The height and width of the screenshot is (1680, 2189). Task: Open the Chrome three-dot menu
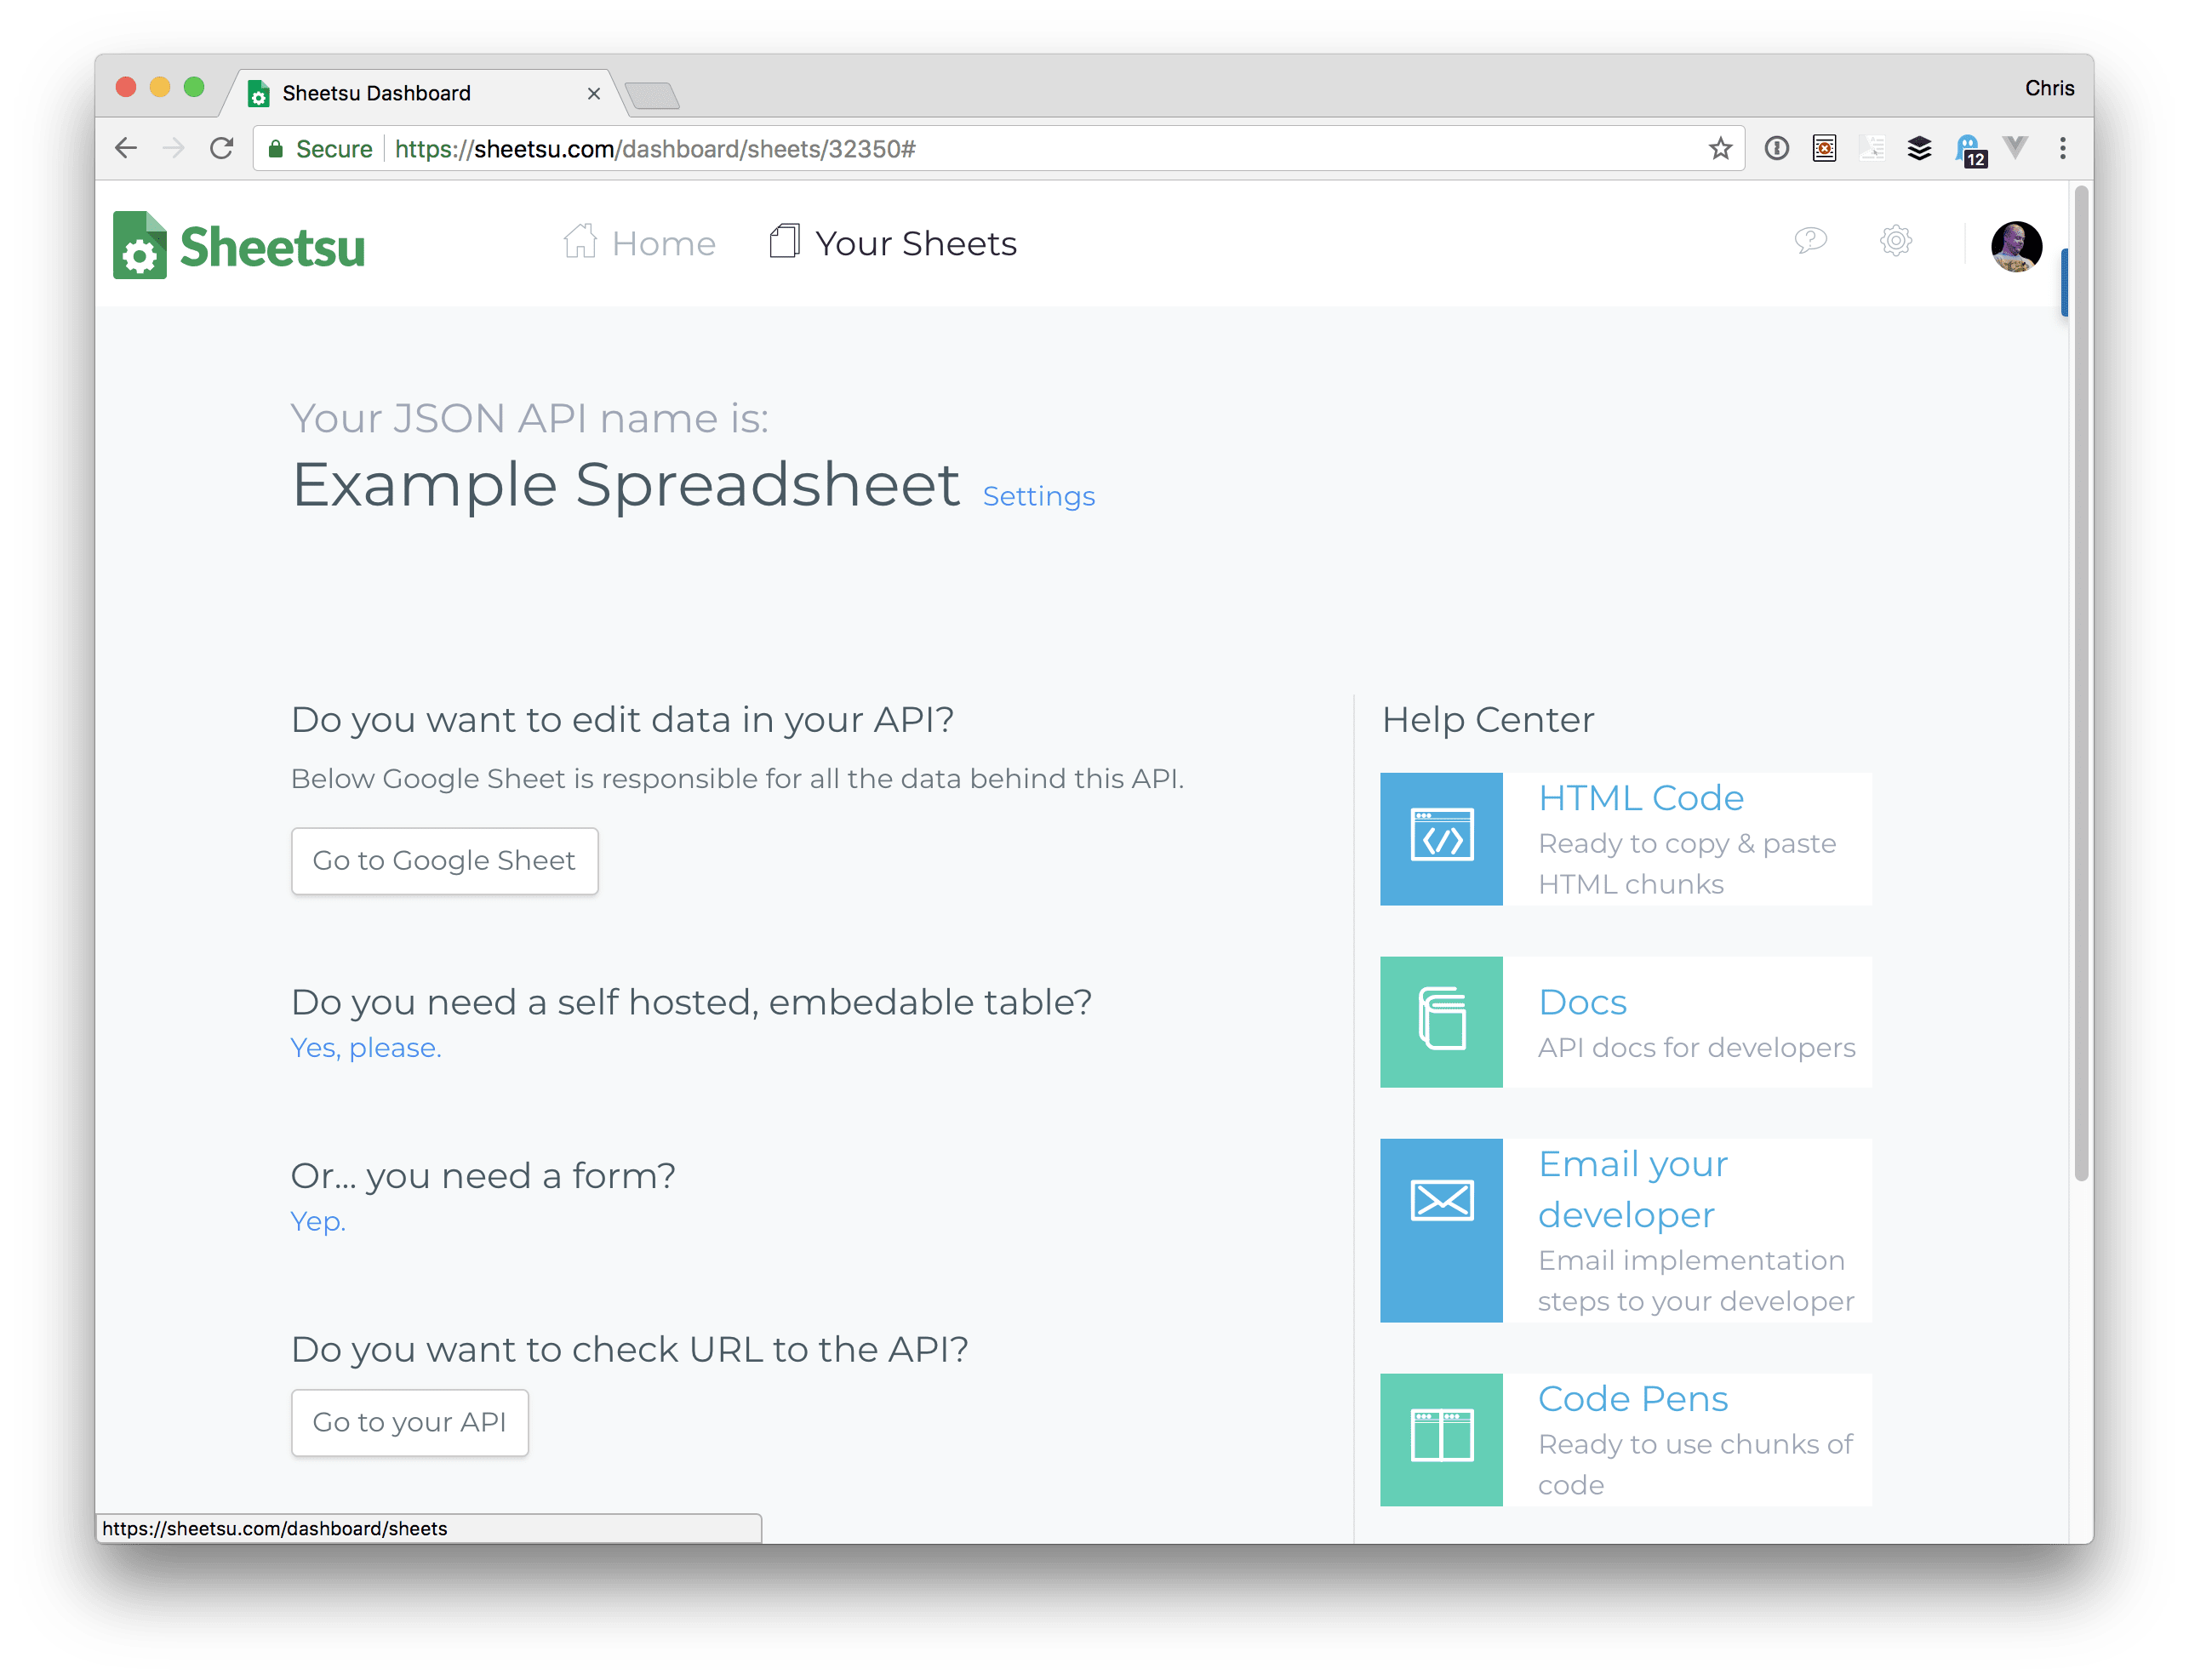(2062, 148)
